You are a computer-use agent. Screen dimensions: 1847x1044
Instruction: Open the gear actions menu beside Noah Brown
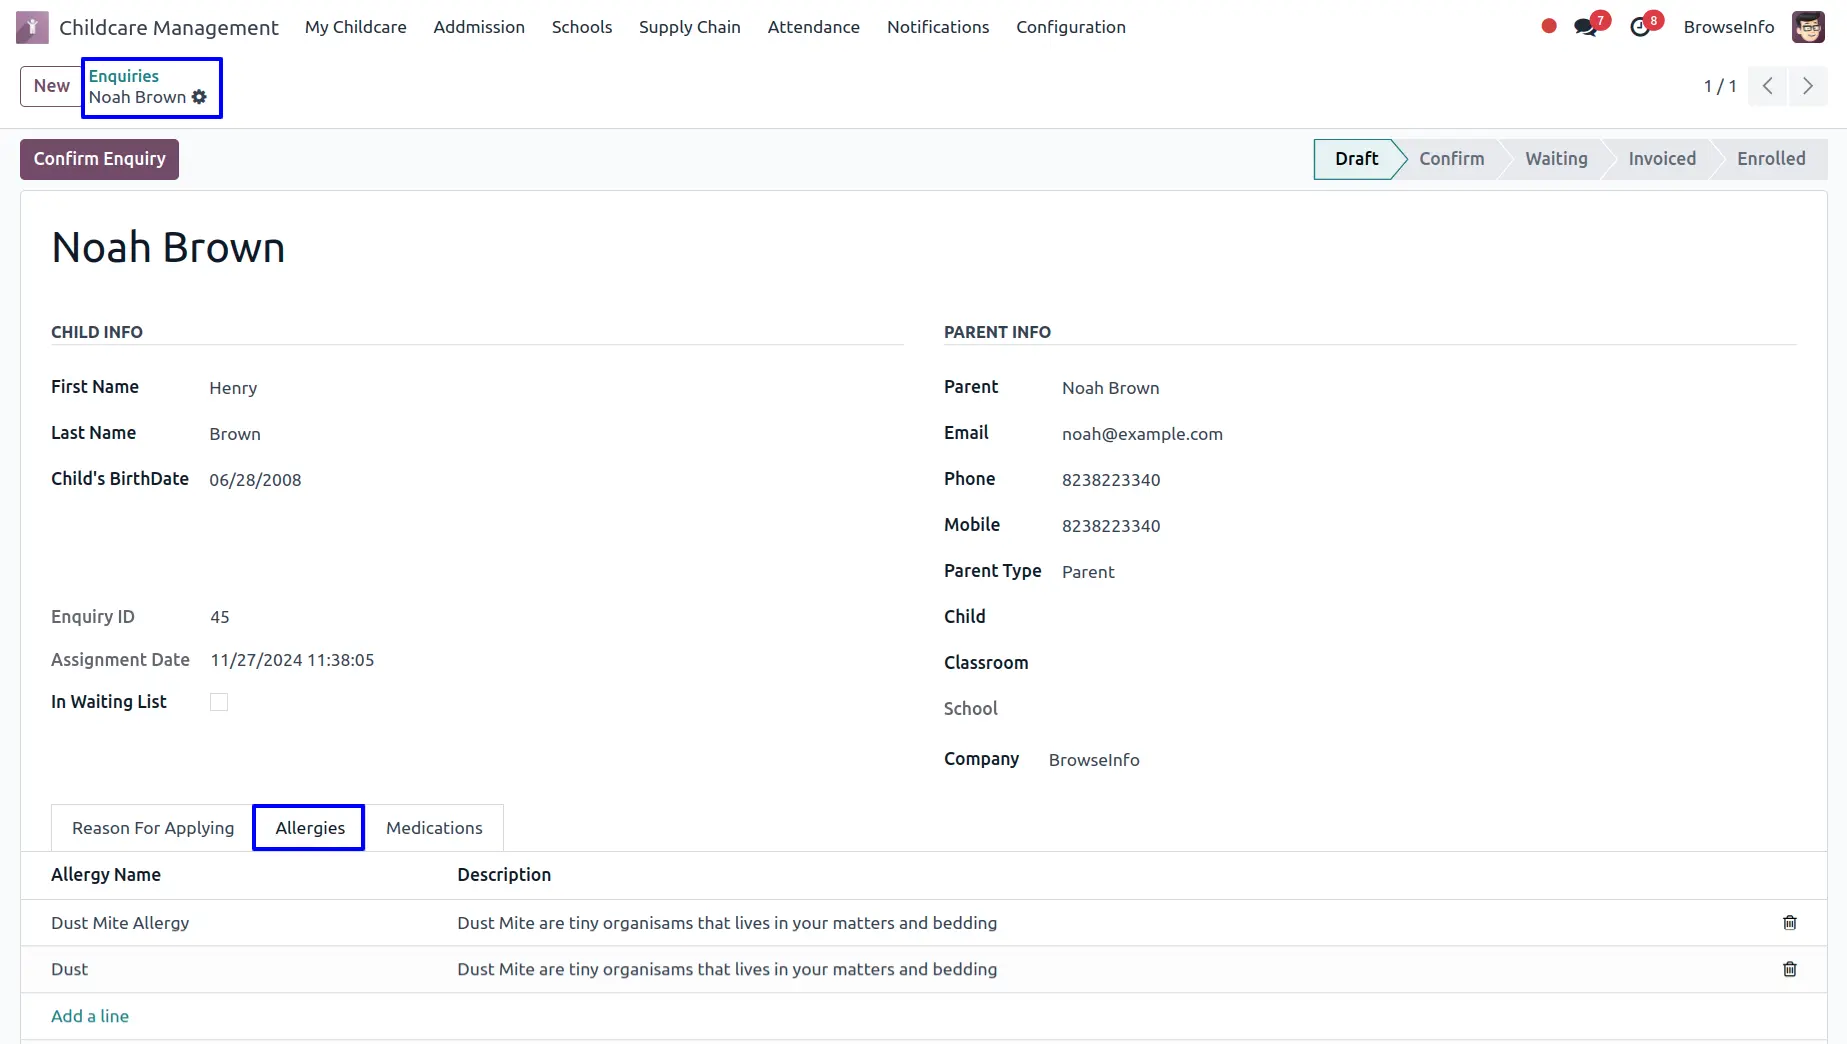pos(199,97)
